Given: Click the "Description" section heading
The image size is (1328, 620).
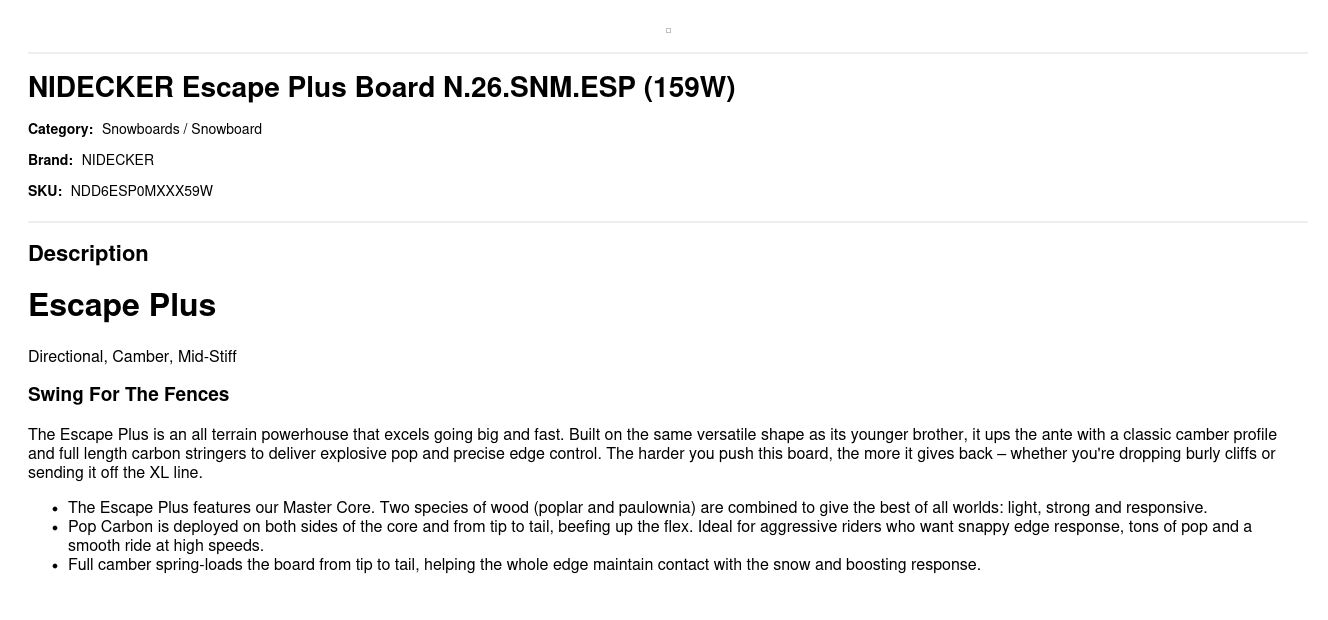Looking at the screenshot, I should [88, 254].
